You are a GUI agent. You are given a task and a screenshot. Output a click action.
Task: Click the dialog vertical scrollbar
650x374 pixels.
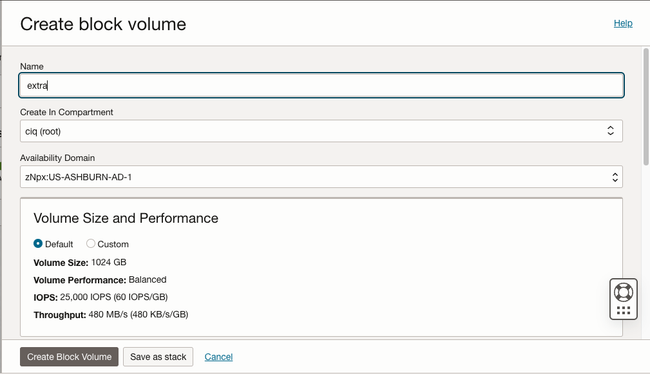click(646, 107)
